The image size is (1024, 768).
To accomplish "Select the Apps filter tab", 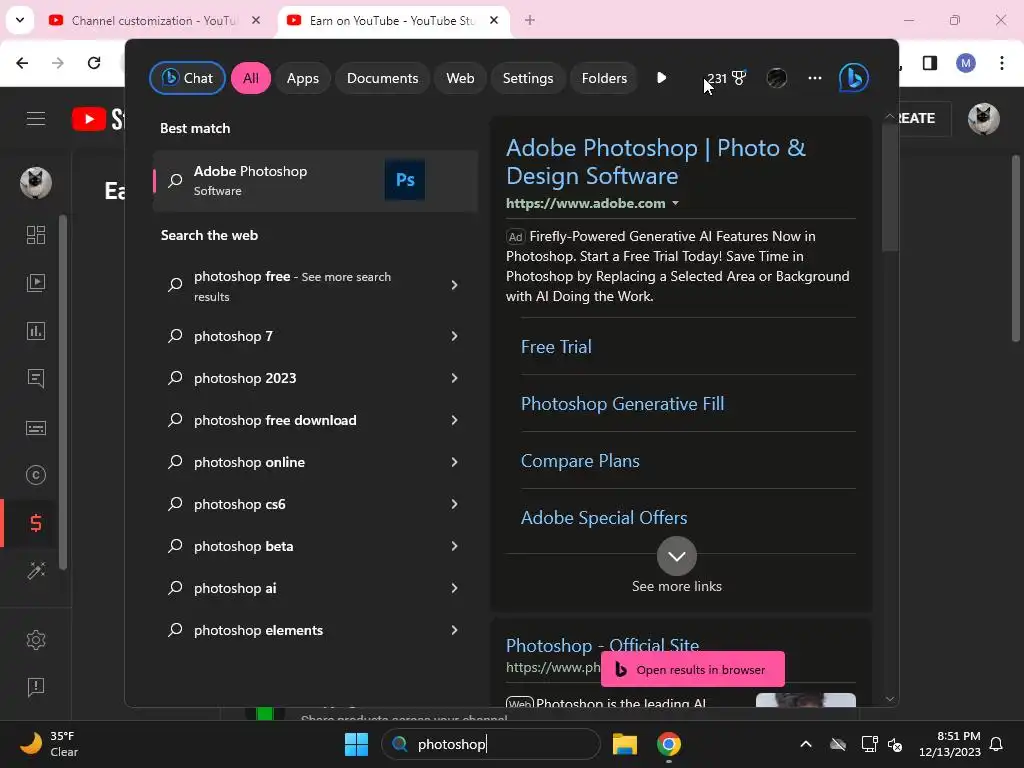I will pyautogui.click(x=303, y=78).
